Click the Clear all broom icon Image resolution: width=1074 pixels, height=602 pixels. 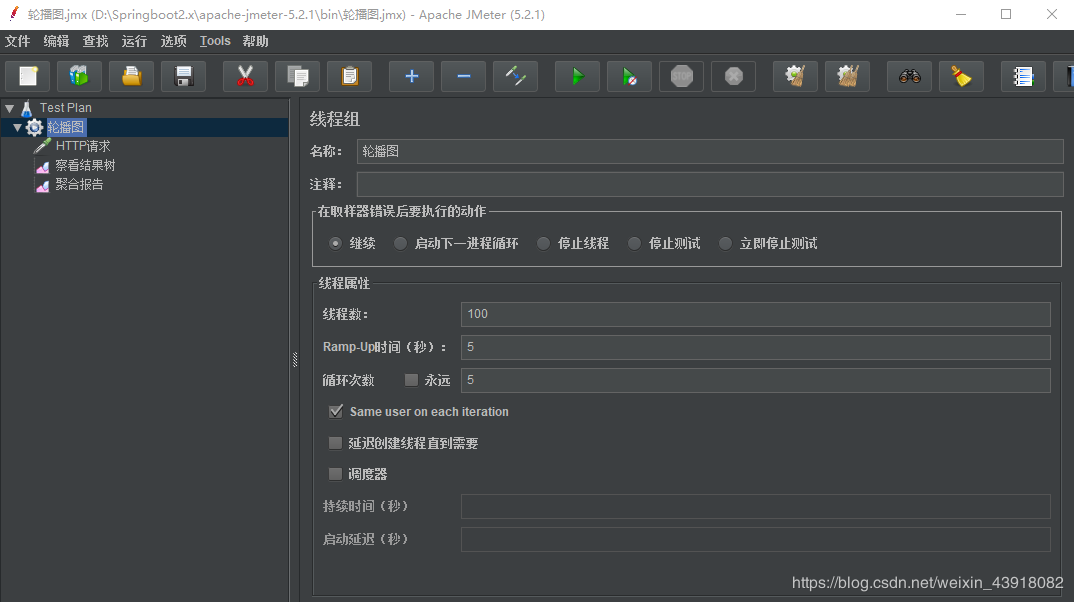pos(961,76)
